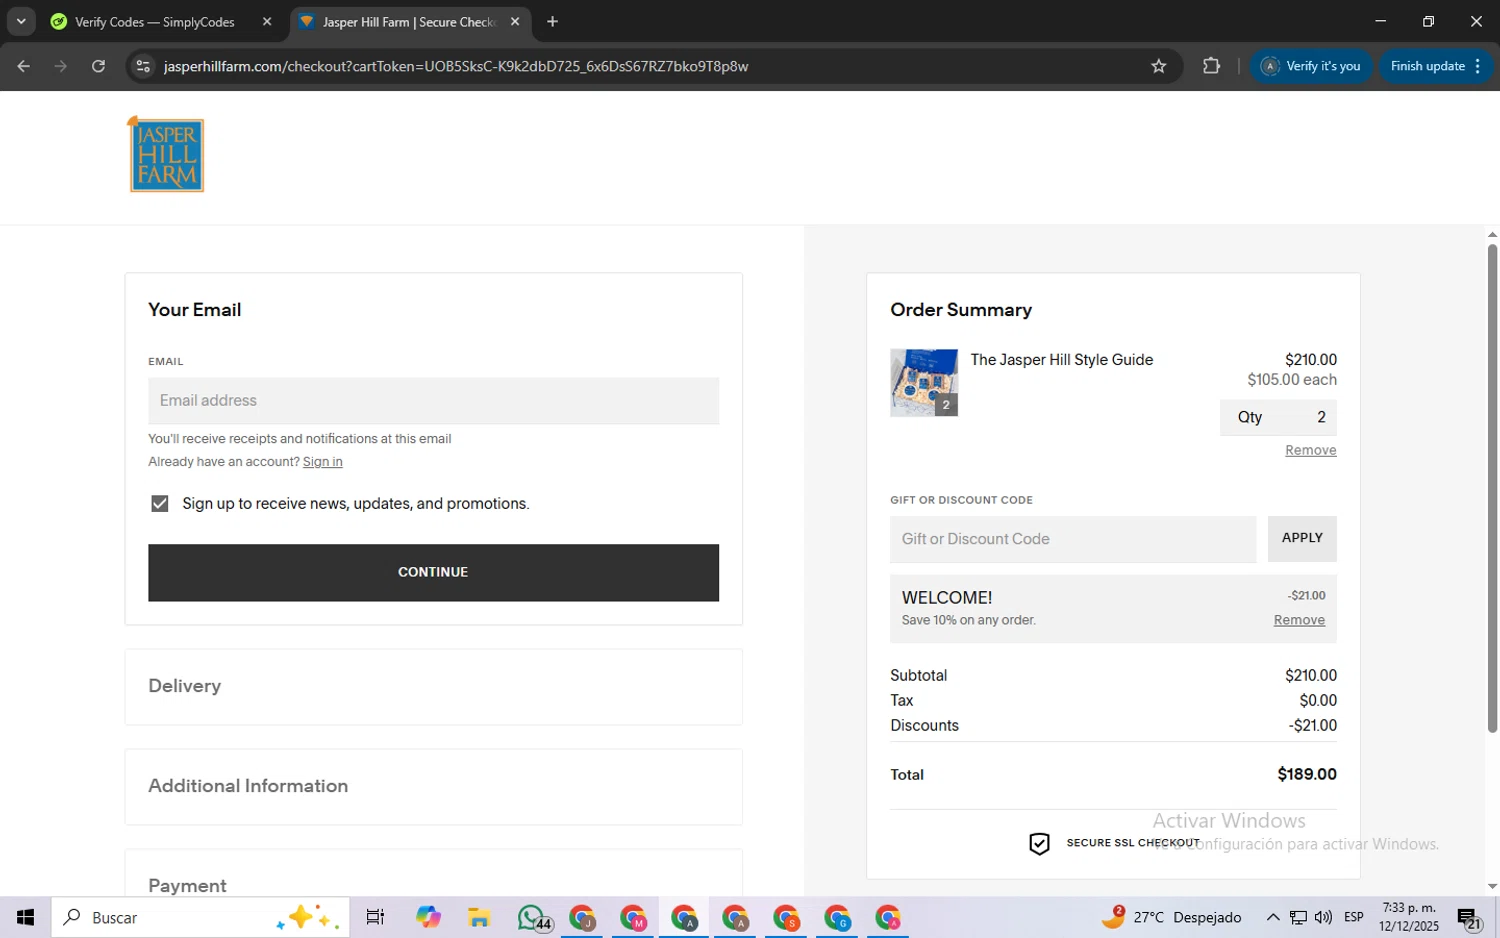Open the volume tray icon
This screenshot has height=938, width=1500.
pyautogui.click(x=1323, y=917)
